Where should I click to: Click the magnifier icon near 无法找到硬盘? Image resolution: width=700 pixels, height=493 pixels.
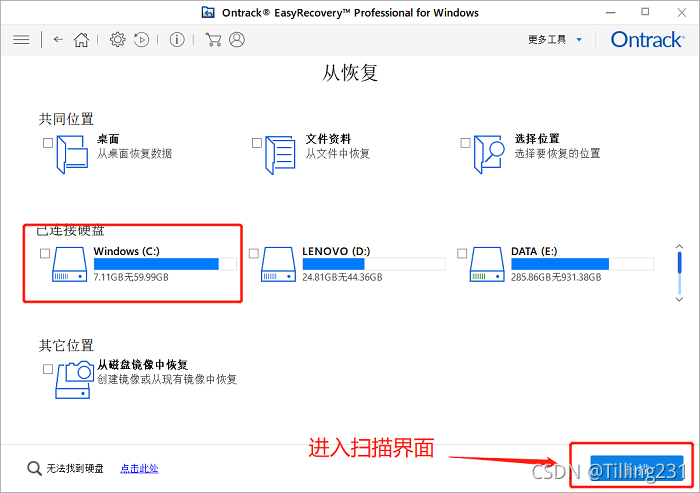coord(34,468)
